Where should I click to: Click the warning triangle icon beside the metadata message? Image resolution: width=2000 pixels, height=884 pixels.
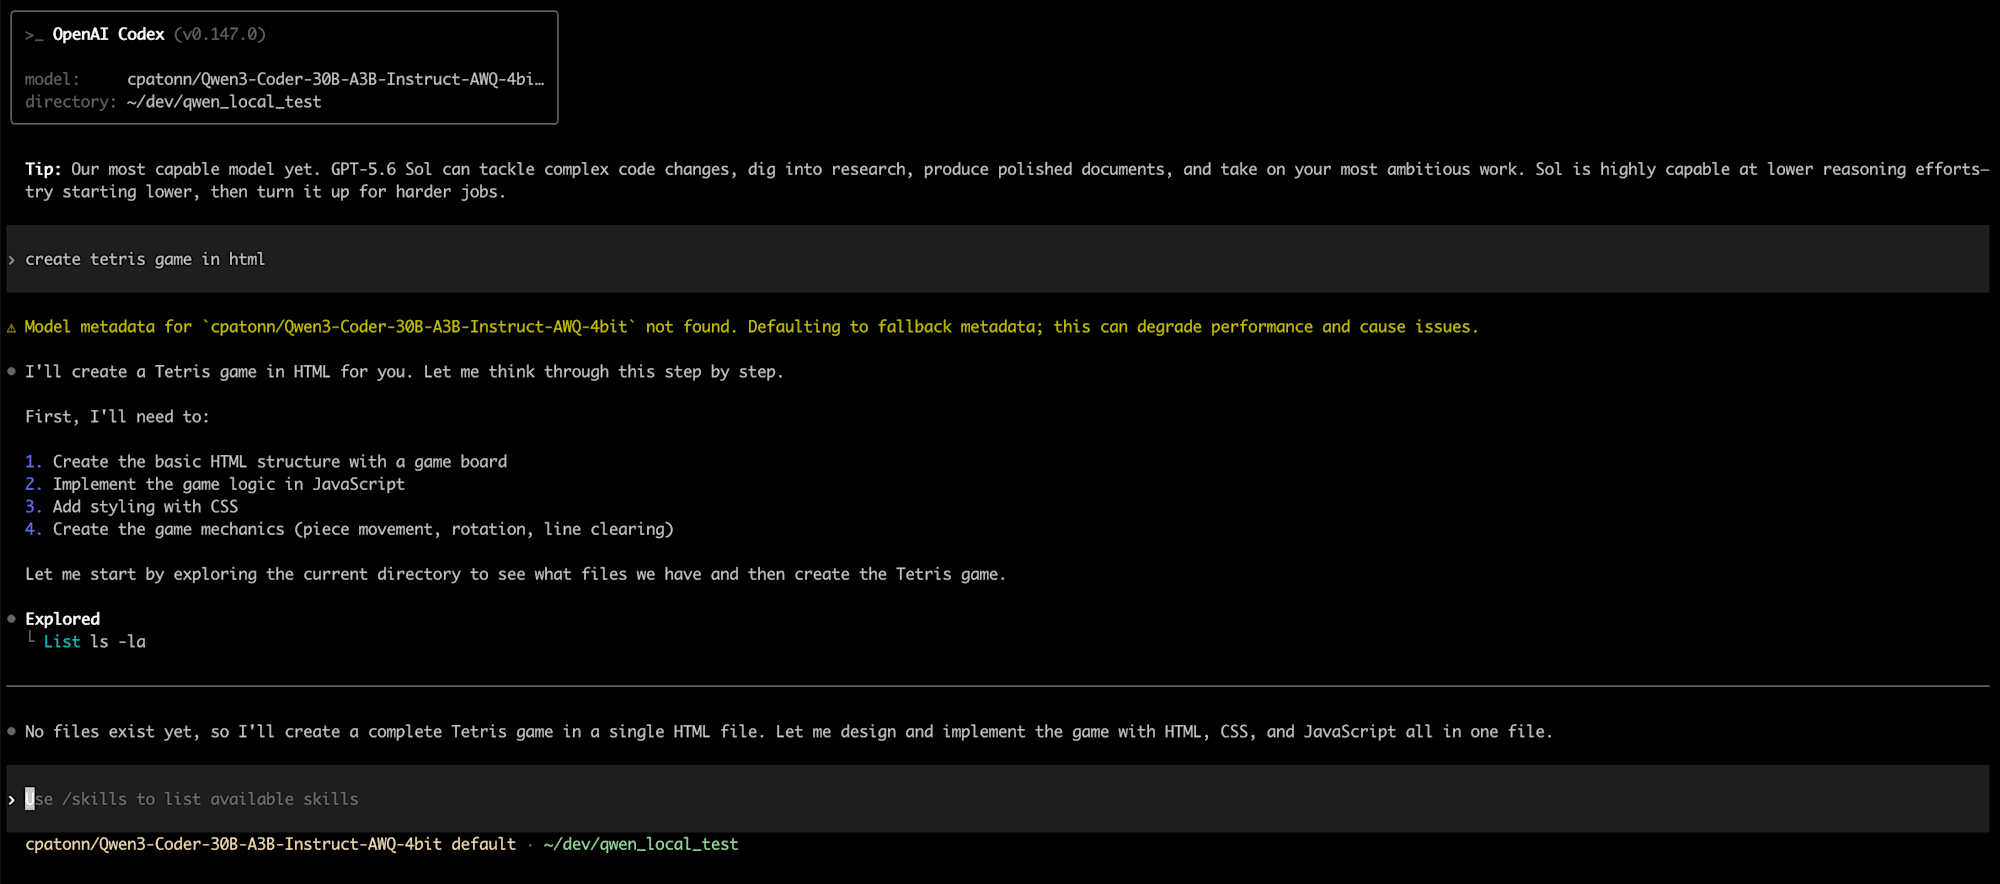[12, 328]
